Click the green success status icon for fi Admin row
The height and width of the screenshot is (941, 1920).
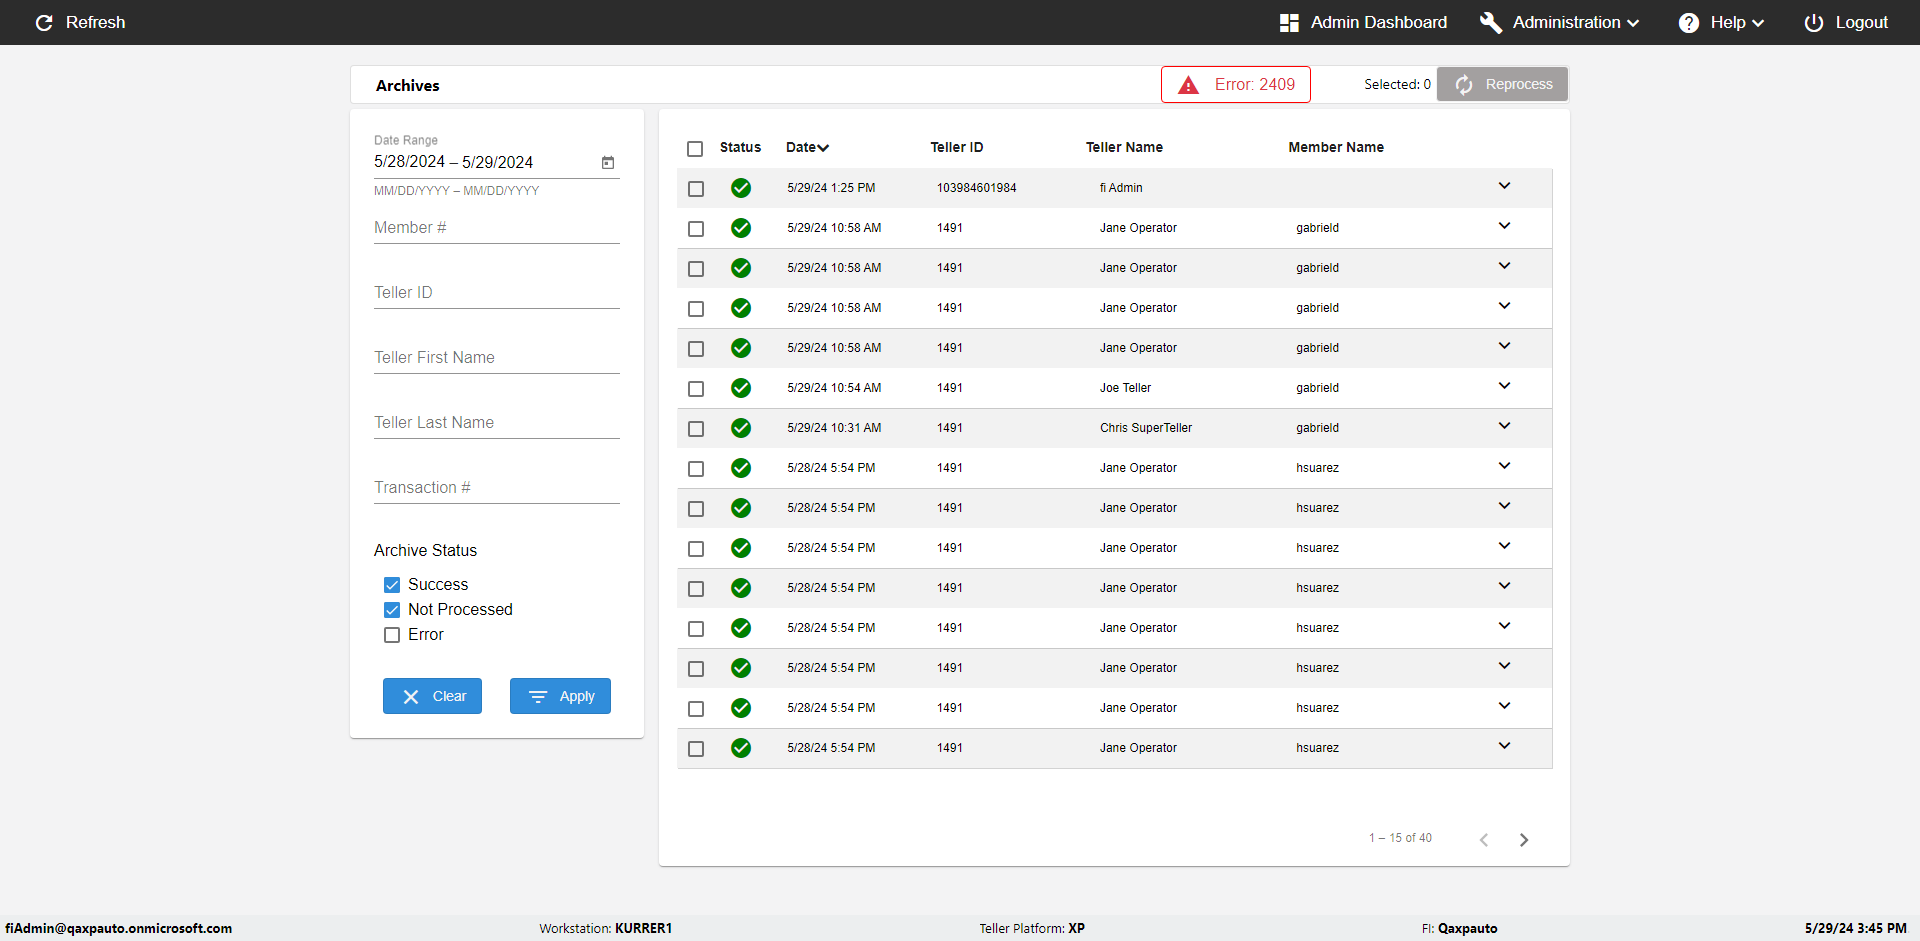(x=740, y=188)
